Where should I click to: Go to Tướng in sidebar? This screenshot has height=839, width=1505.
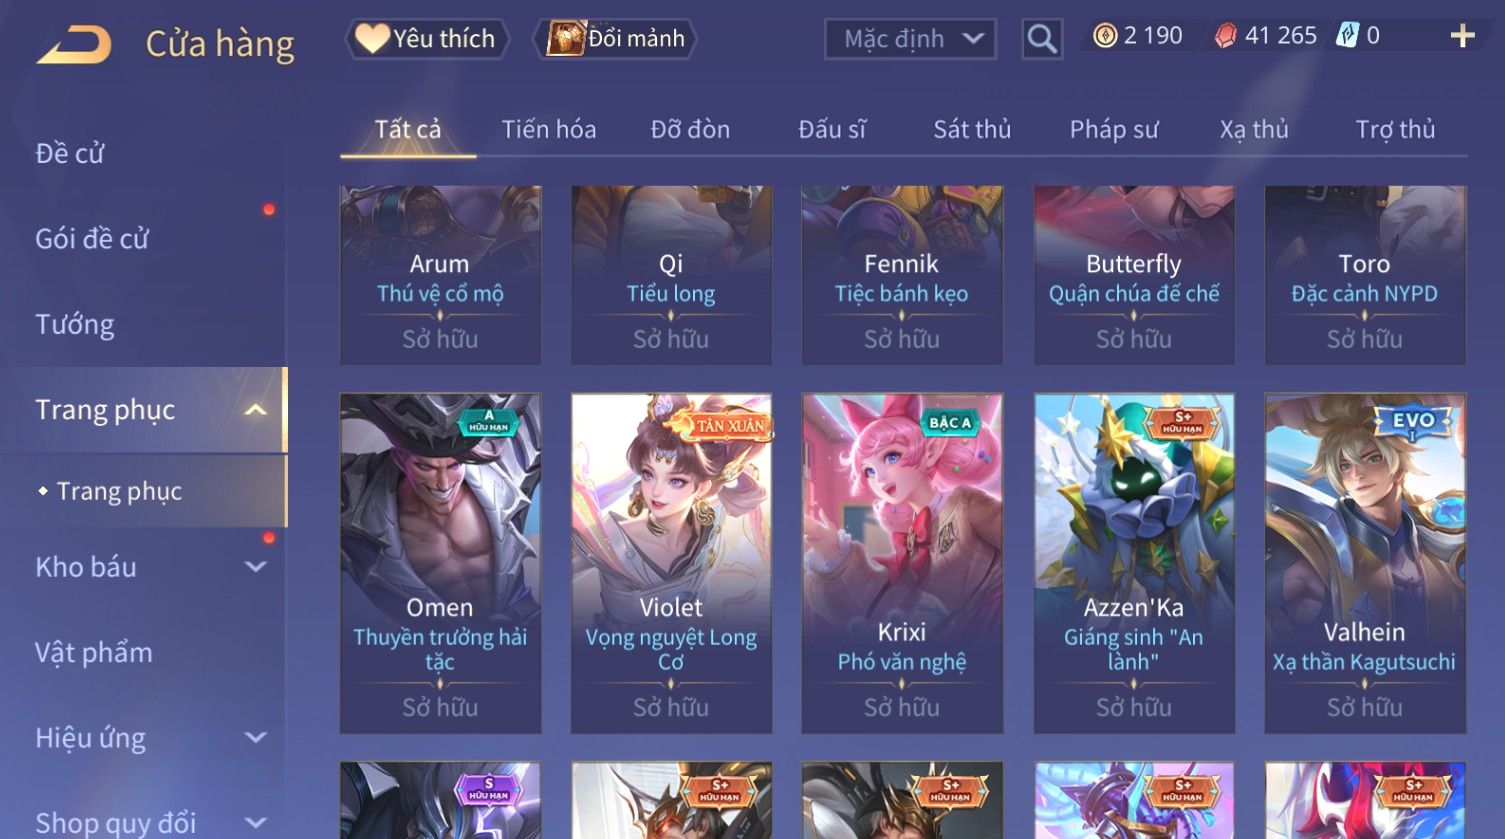point(75,324)
